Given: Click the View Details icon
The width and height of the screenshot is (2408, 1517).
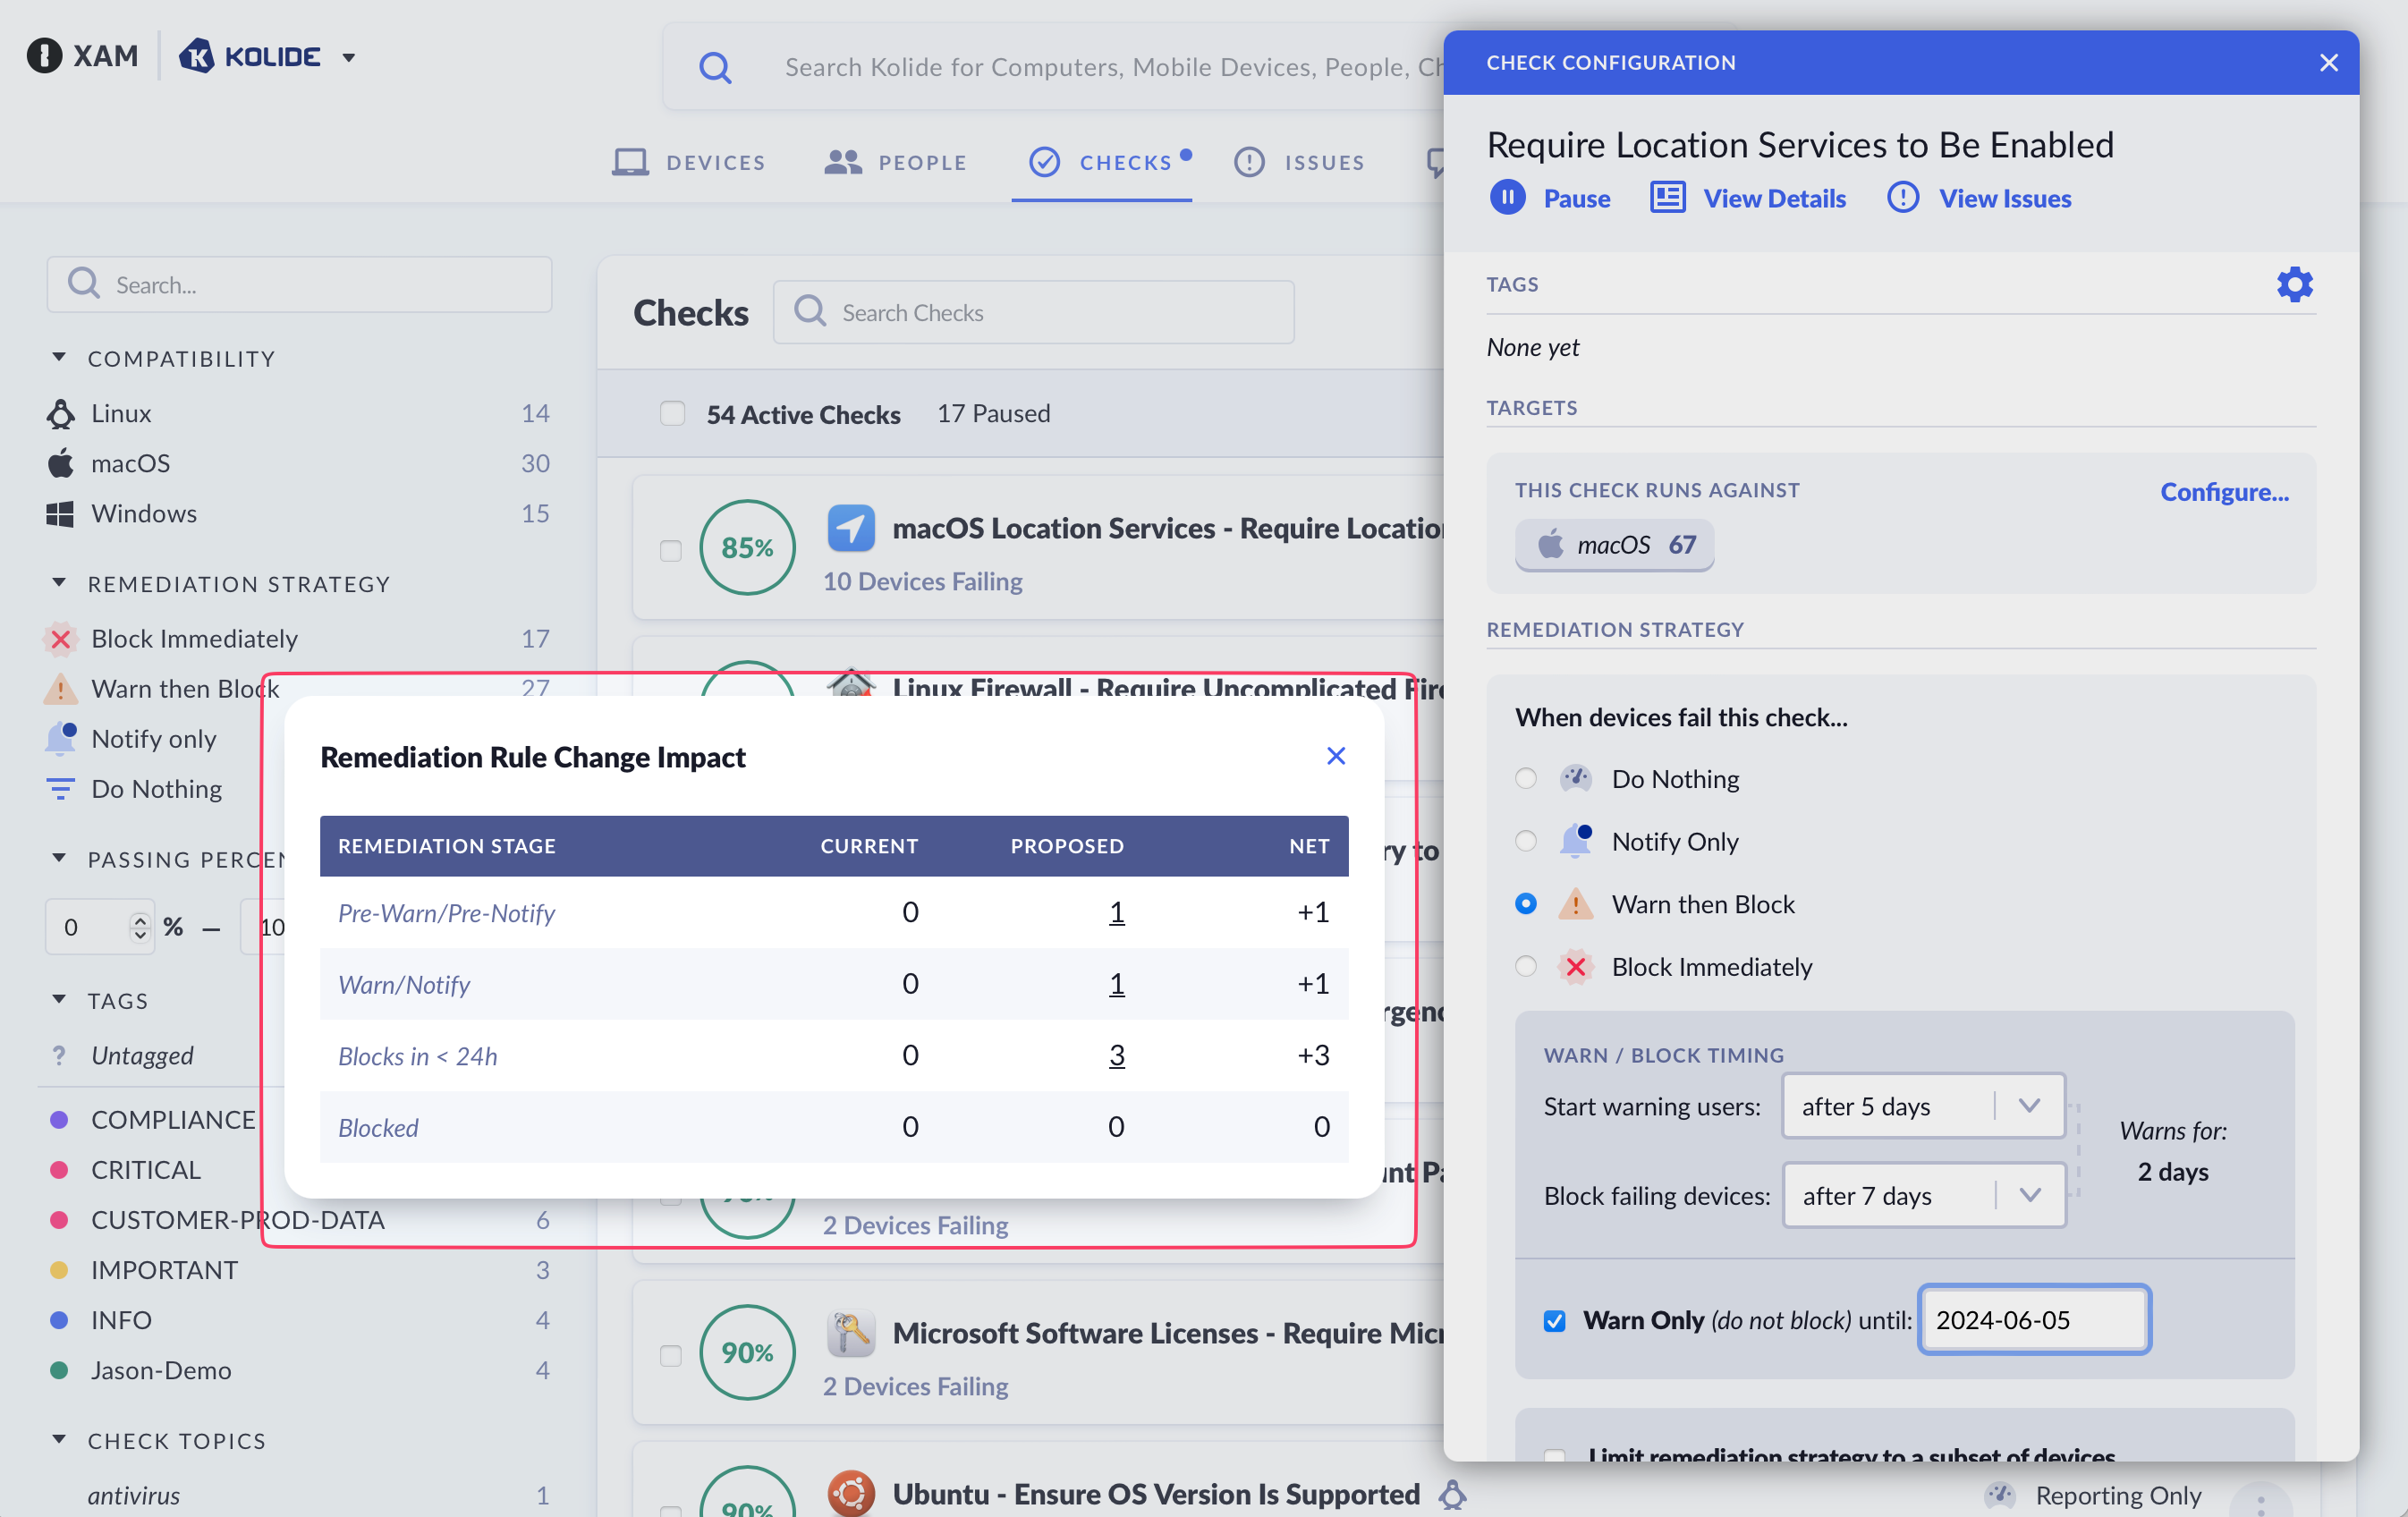Looking at the screenshot, I should coord(1667,198).
